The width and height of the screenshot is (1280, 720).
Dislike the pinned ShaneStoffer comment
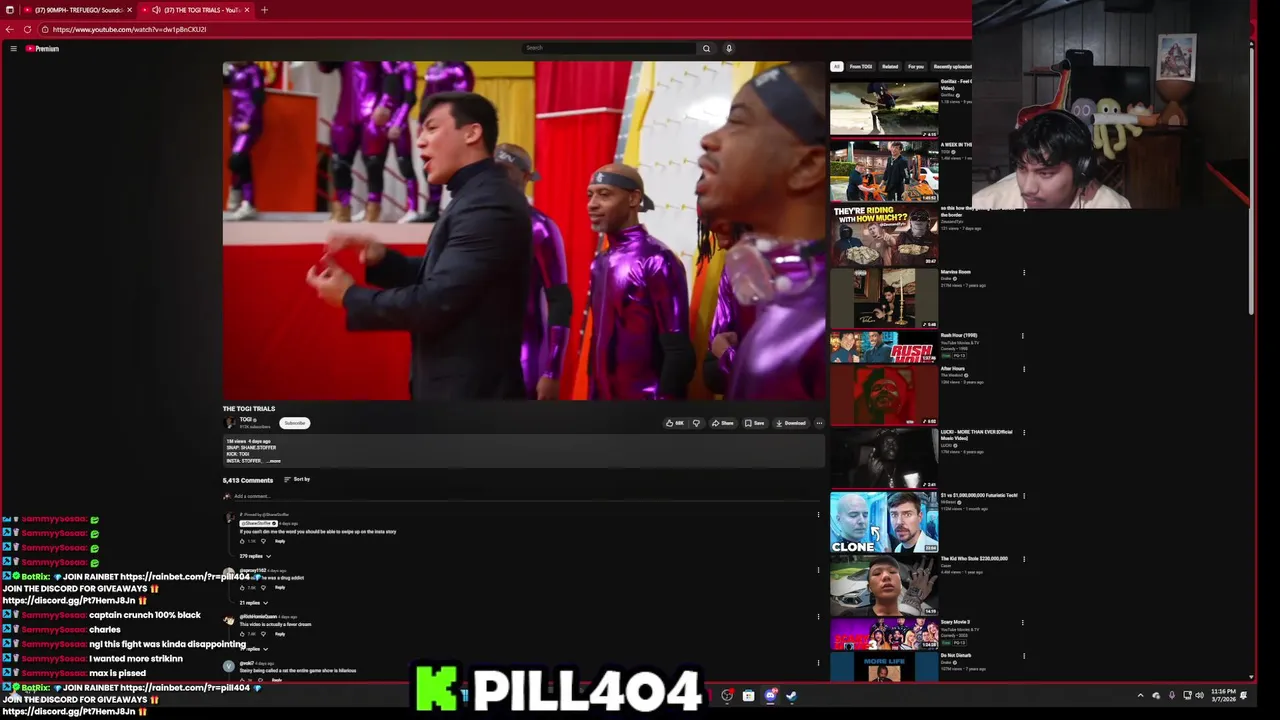[263, 541]
